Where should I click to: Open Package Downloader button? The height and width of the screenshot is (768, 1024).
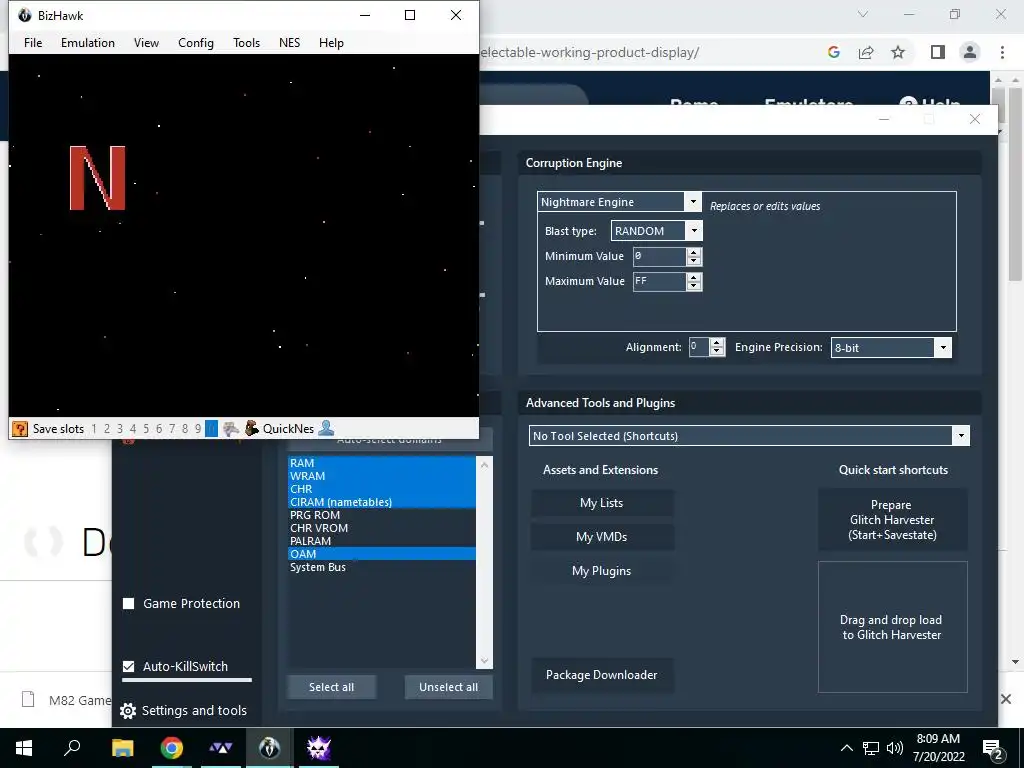601,675
